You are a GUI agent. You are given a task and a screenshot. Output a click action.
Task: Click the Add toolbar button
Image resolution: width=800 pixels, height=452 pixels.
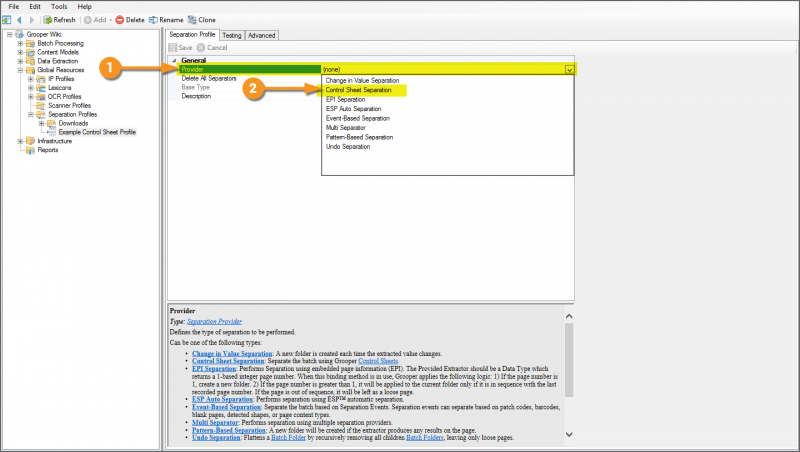pos(95,20)
